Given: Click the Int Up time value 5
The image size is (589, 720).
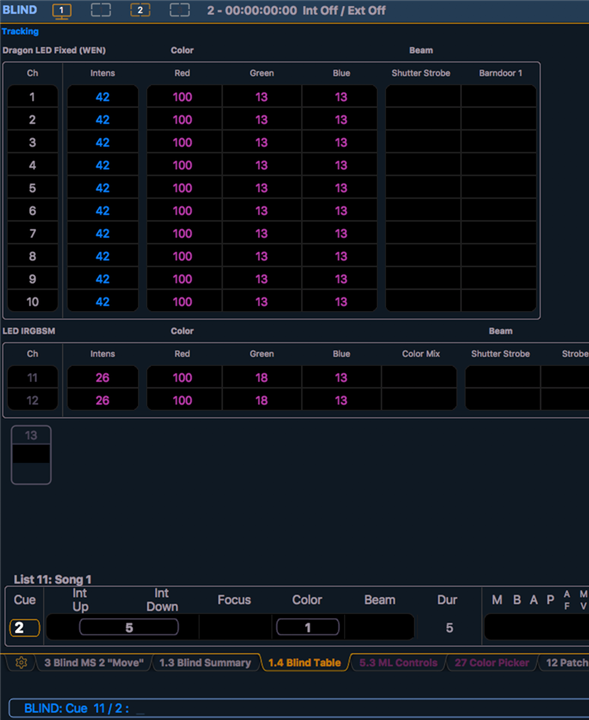Looking at the screenshot, I should (129, 627).
